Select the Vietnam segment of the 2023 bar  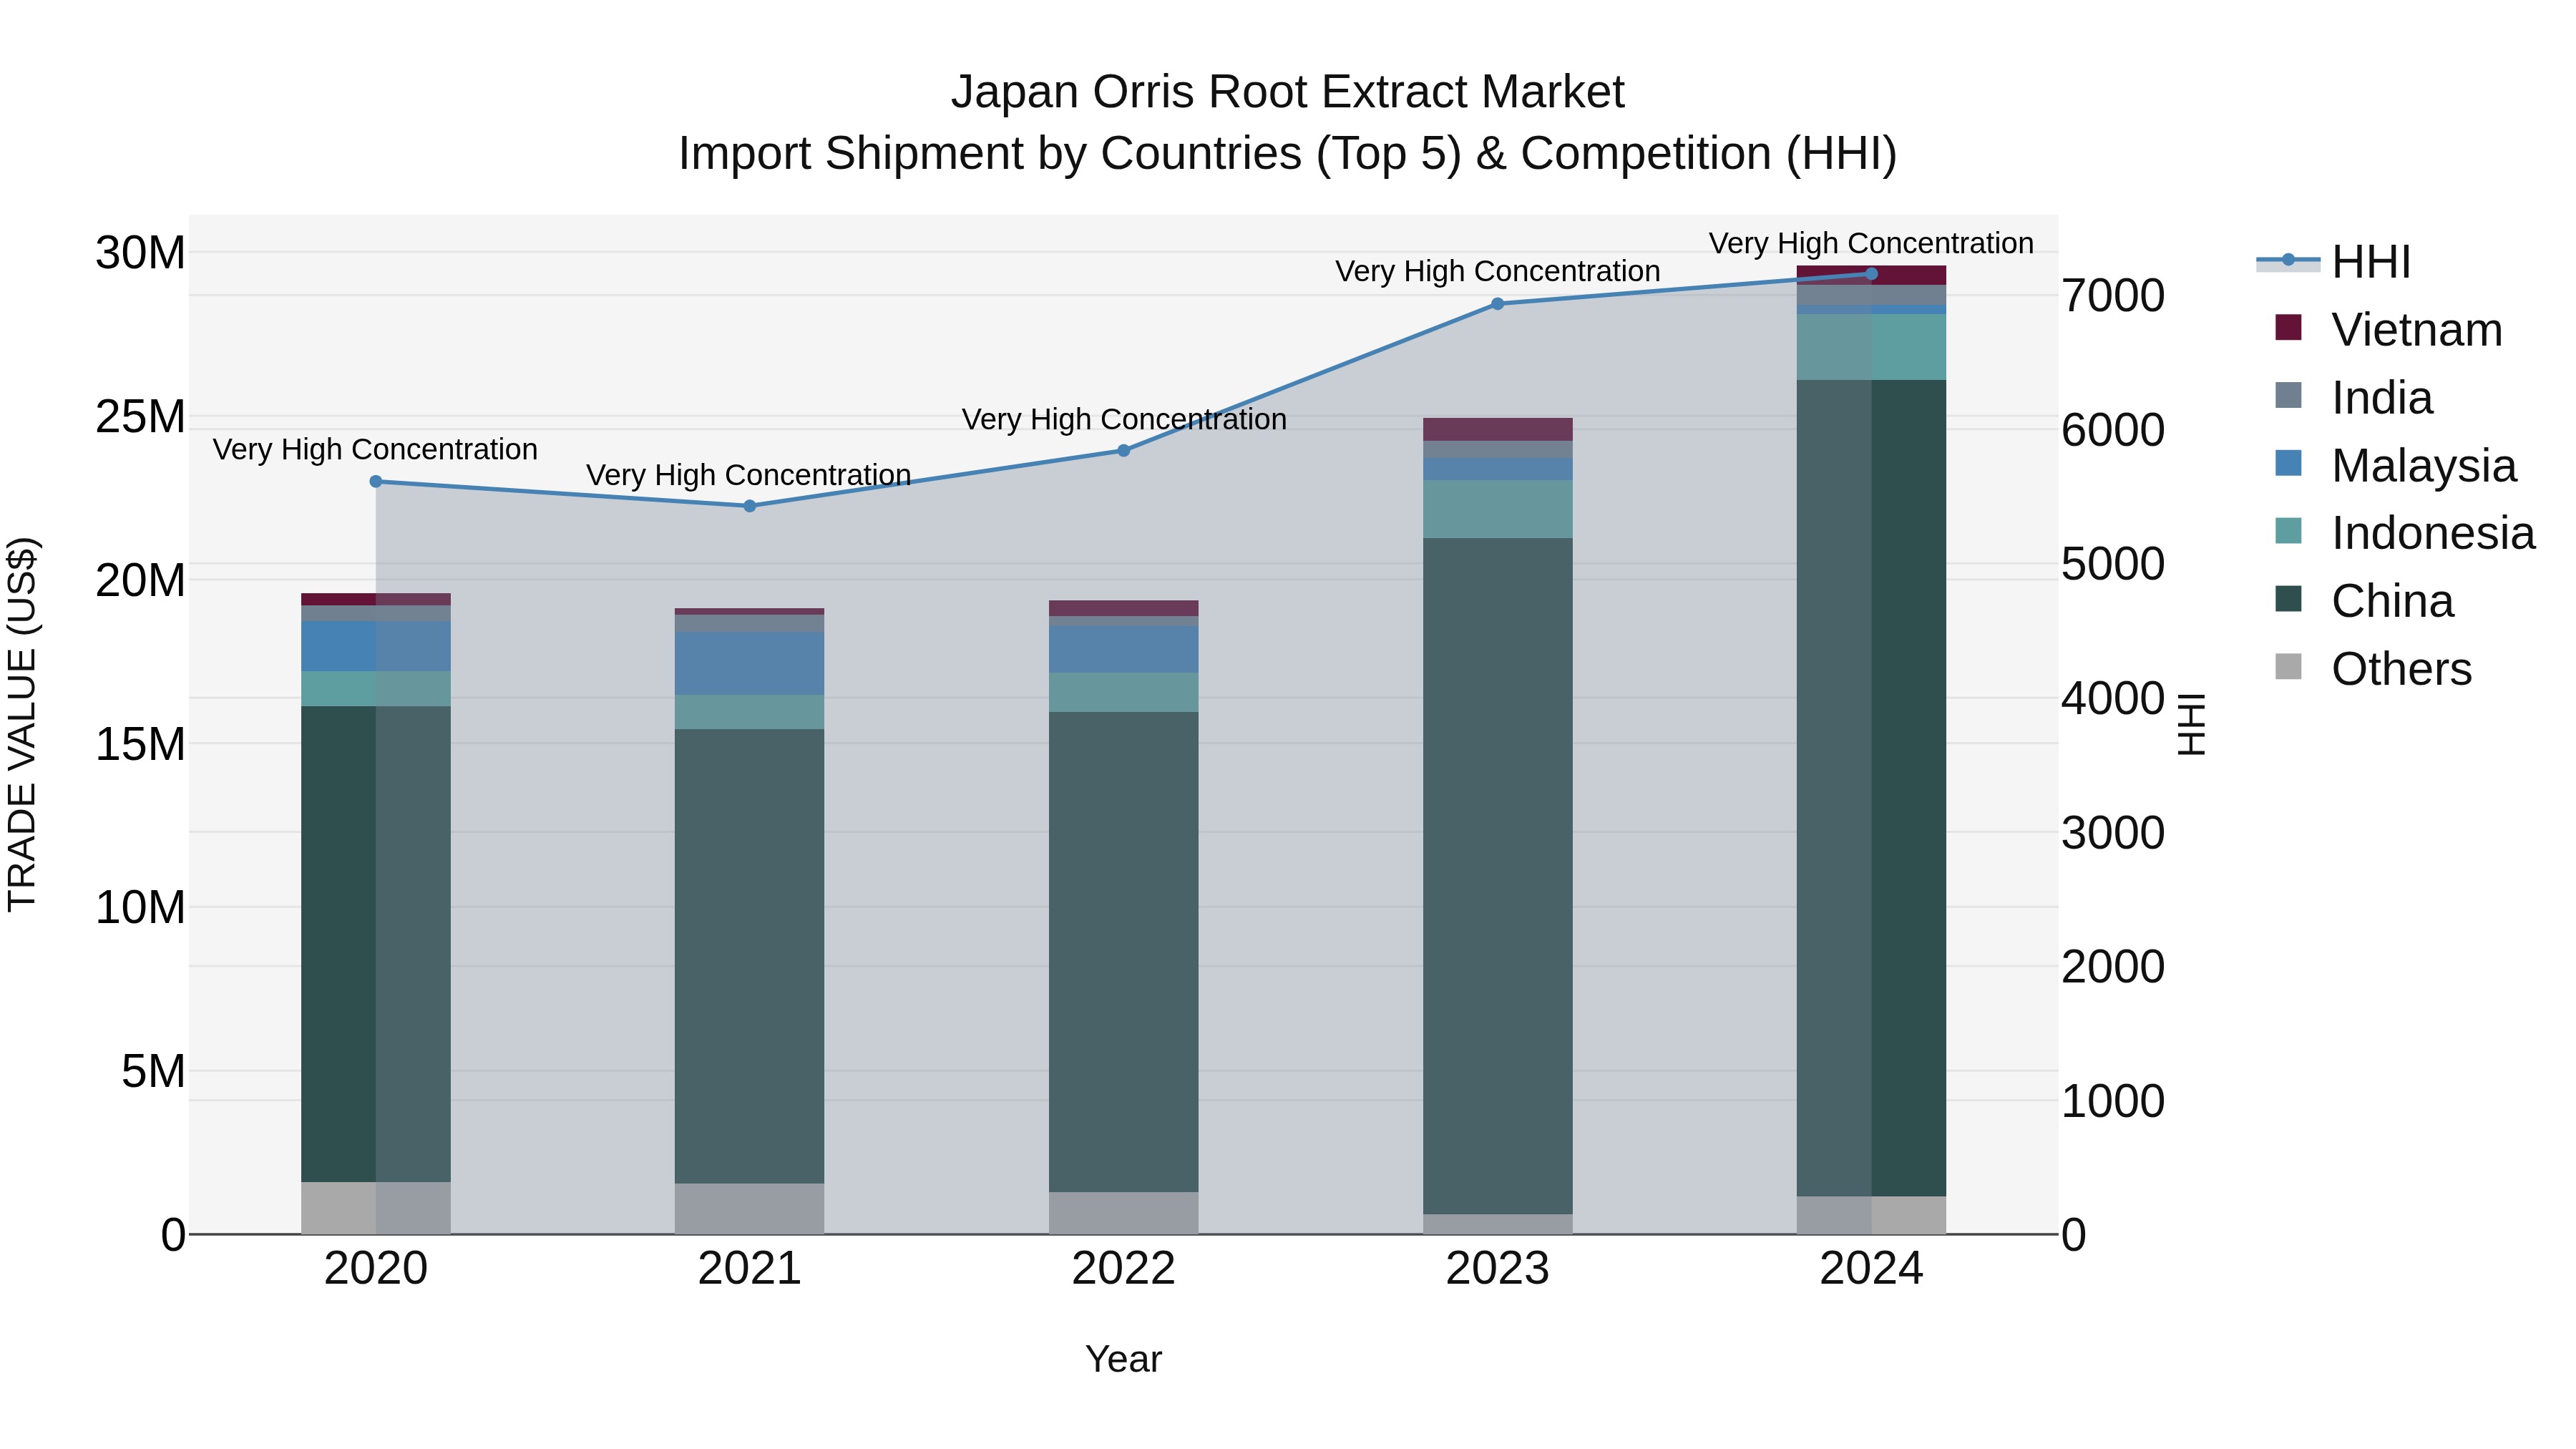1498,429
